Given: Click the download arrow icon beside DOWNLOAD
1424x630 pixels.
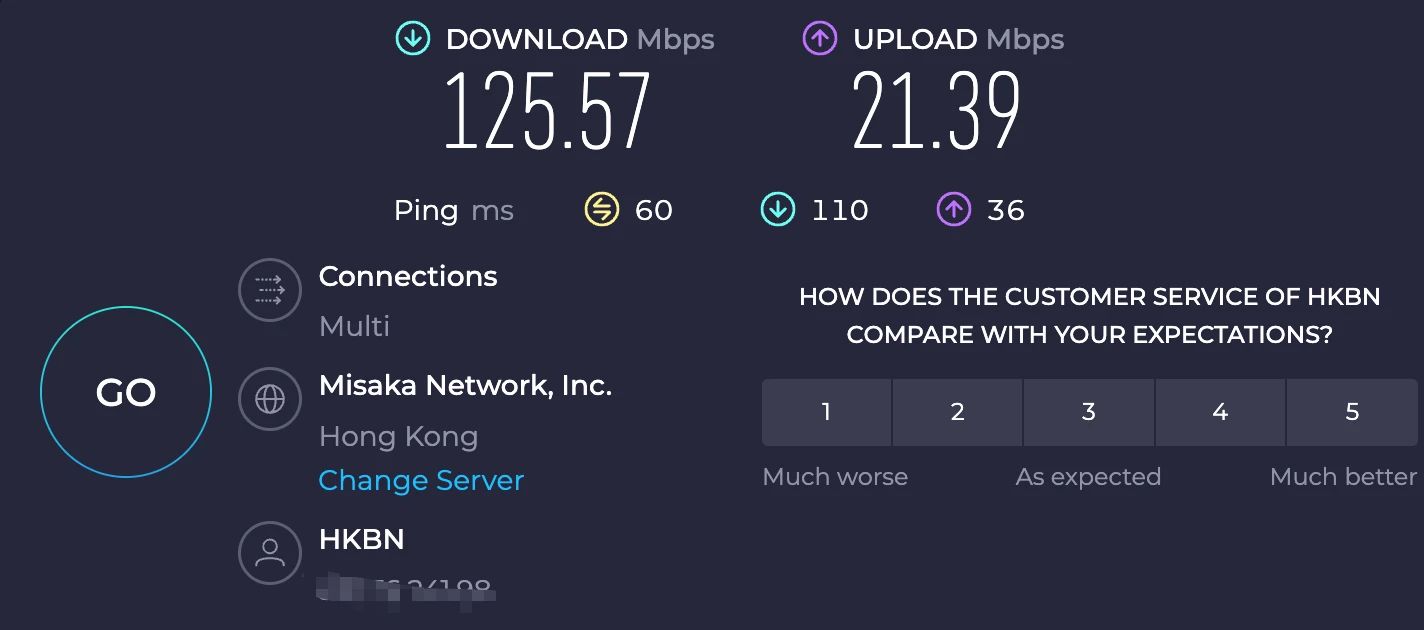Looking at the screenshot, I should pyautogui.click(x=412, y=39).
